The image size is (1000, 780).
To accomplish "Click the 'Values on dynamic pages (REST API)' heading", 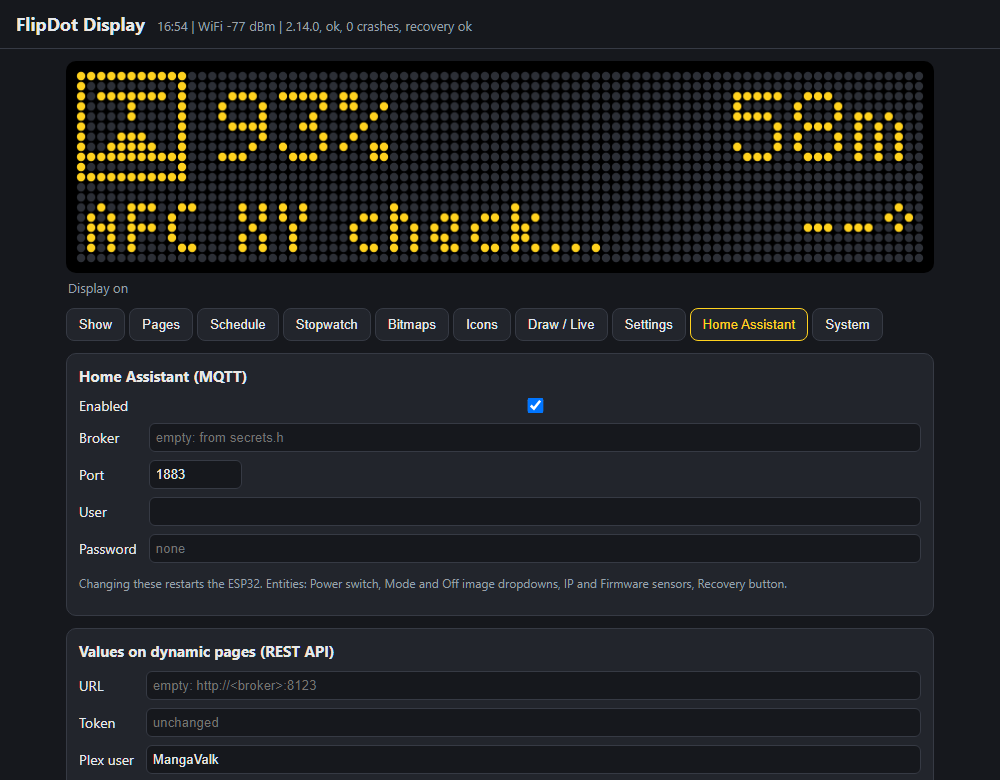I will coord(207,652).
